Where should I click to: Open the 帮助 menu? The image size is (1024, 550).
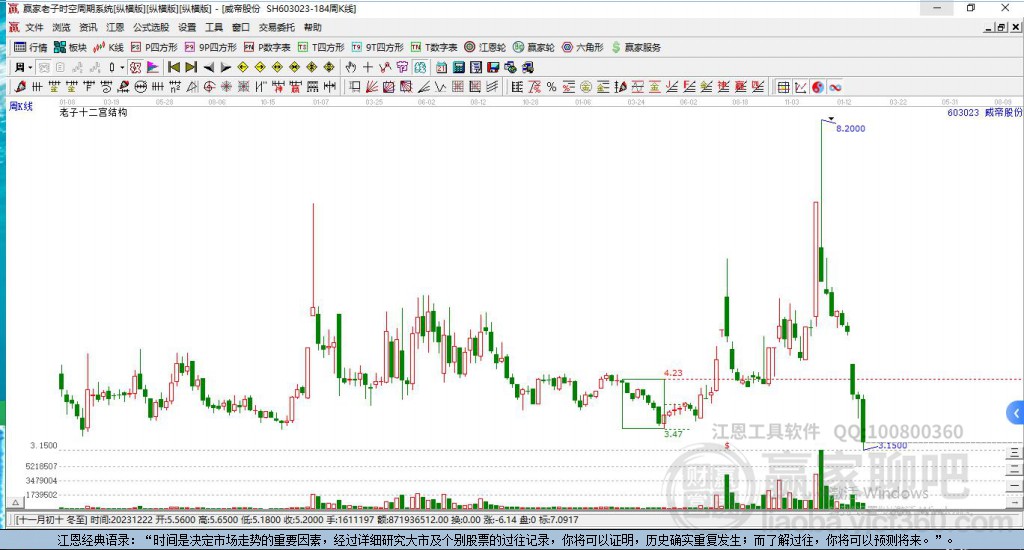point(313,27)
